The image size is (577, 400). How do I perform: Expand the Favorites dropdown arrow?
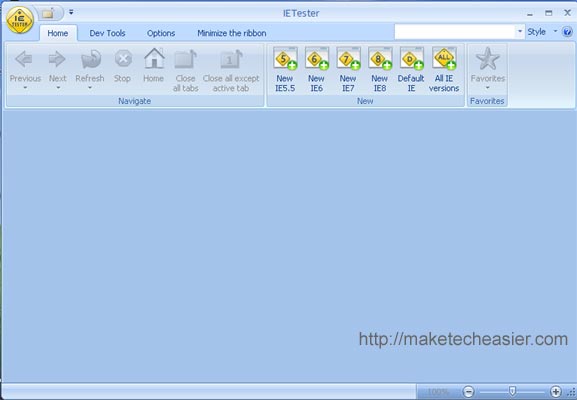pos(488,88)
